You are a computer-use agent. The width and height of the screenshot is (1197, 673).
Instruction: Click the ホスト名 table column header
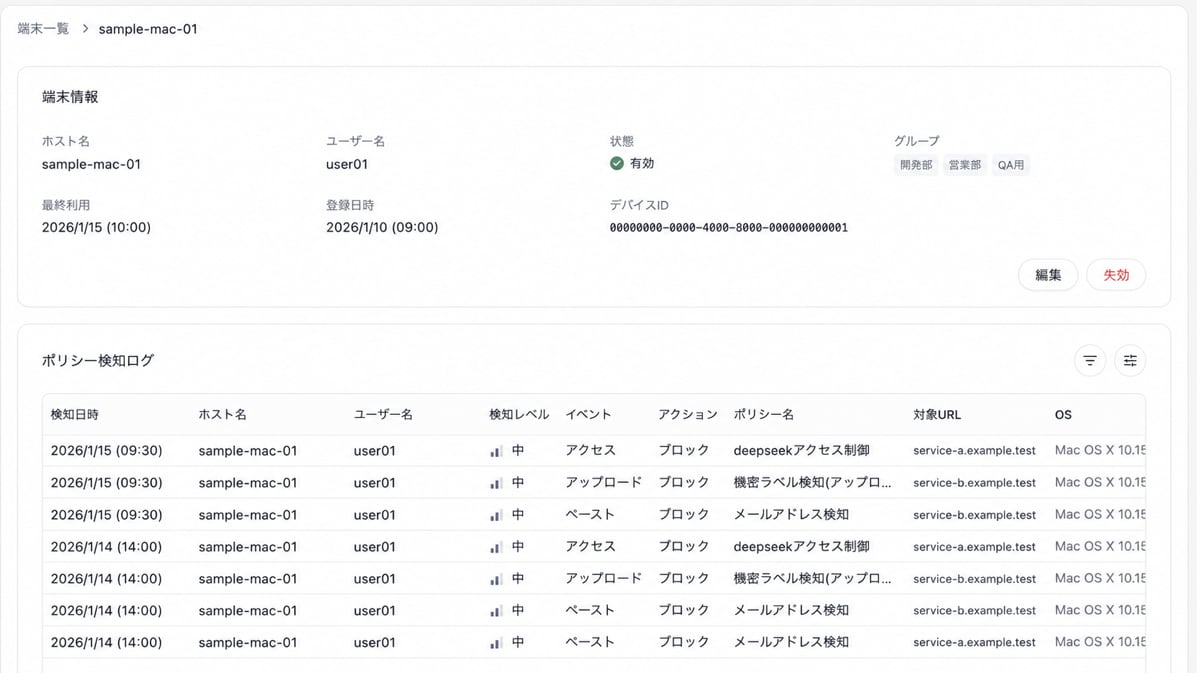click(222, 414)
